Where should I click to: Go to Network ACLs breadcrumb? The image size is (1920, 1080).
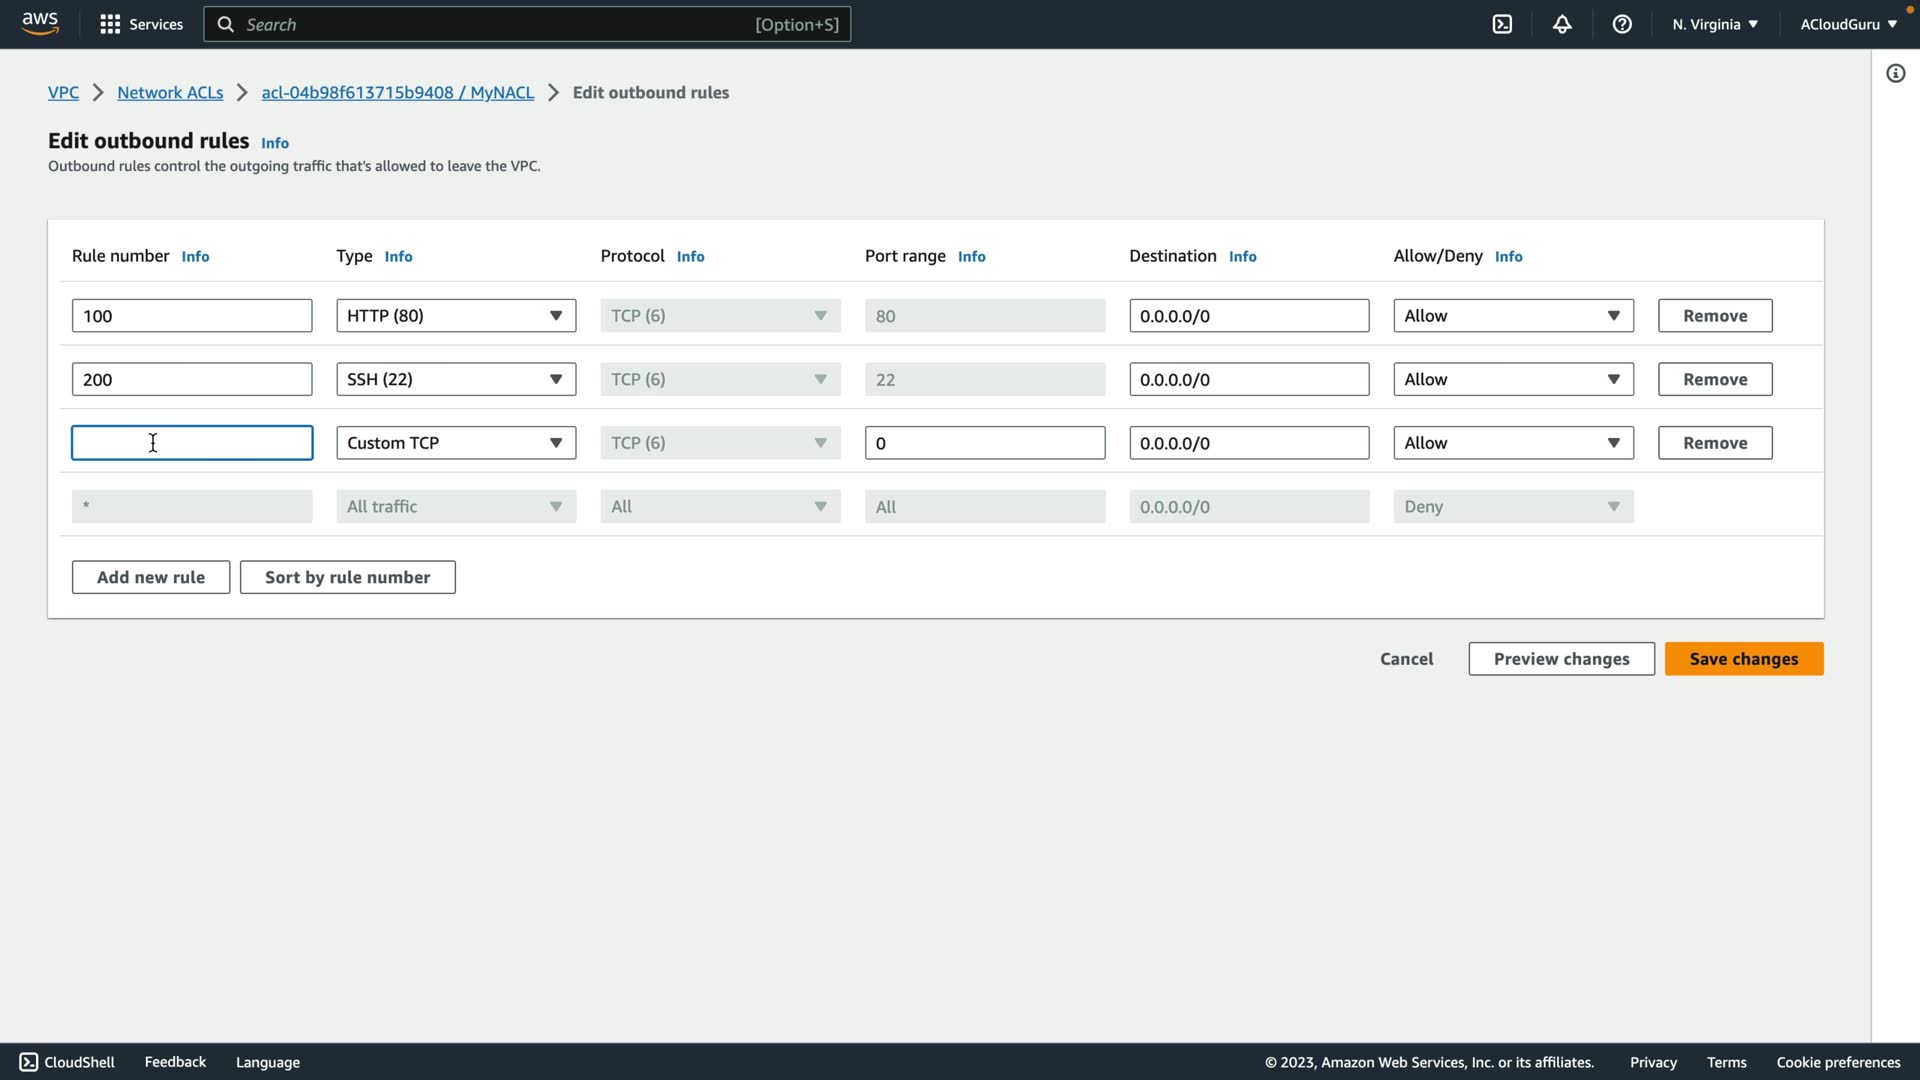coord(170,92)
